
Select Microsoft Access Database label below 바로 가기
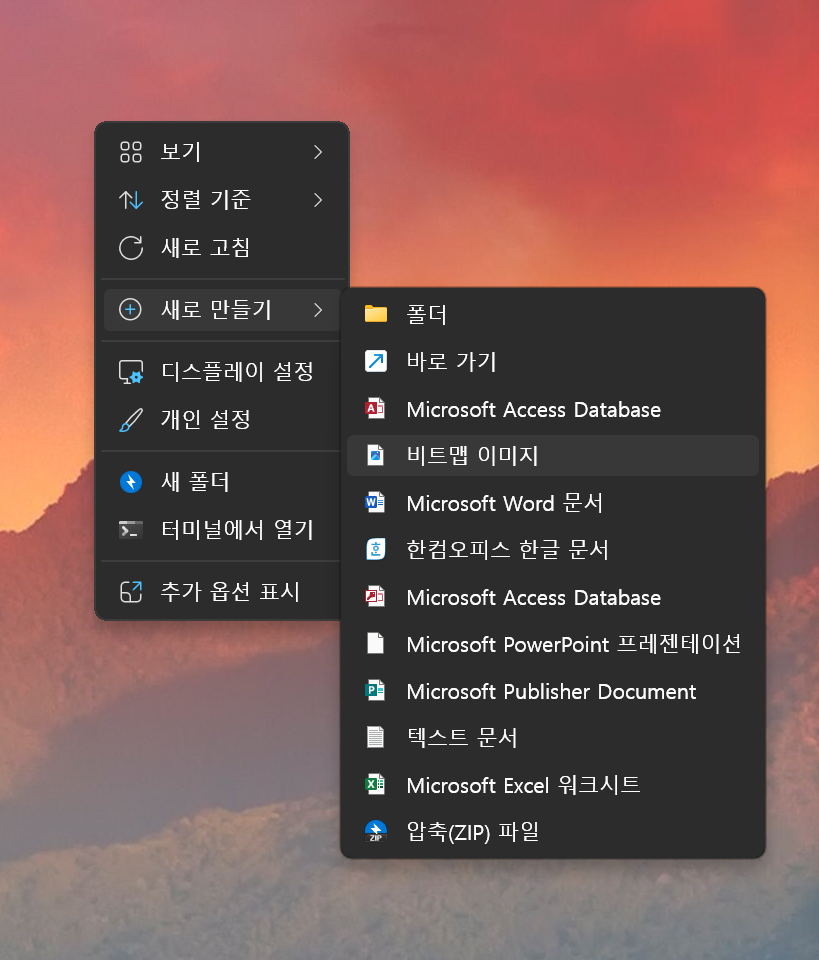pos(534,410)
